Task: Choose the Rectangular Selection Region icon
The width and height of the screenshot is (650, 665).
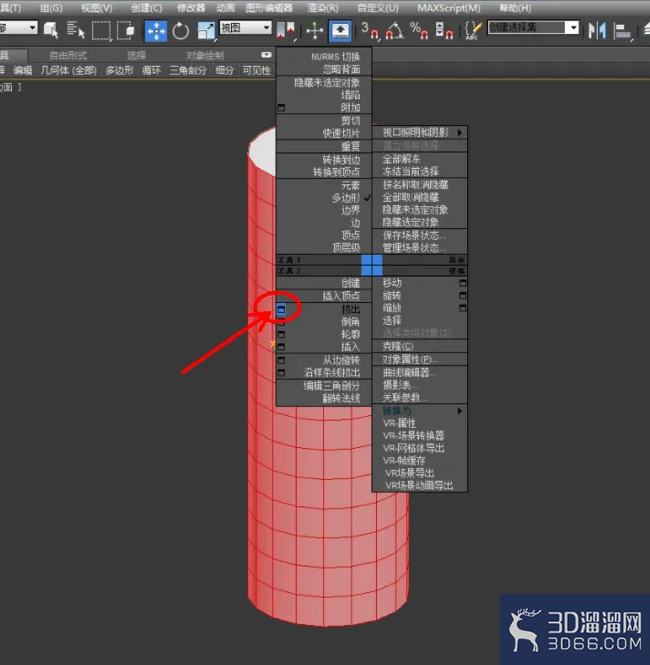Action: 101,31
